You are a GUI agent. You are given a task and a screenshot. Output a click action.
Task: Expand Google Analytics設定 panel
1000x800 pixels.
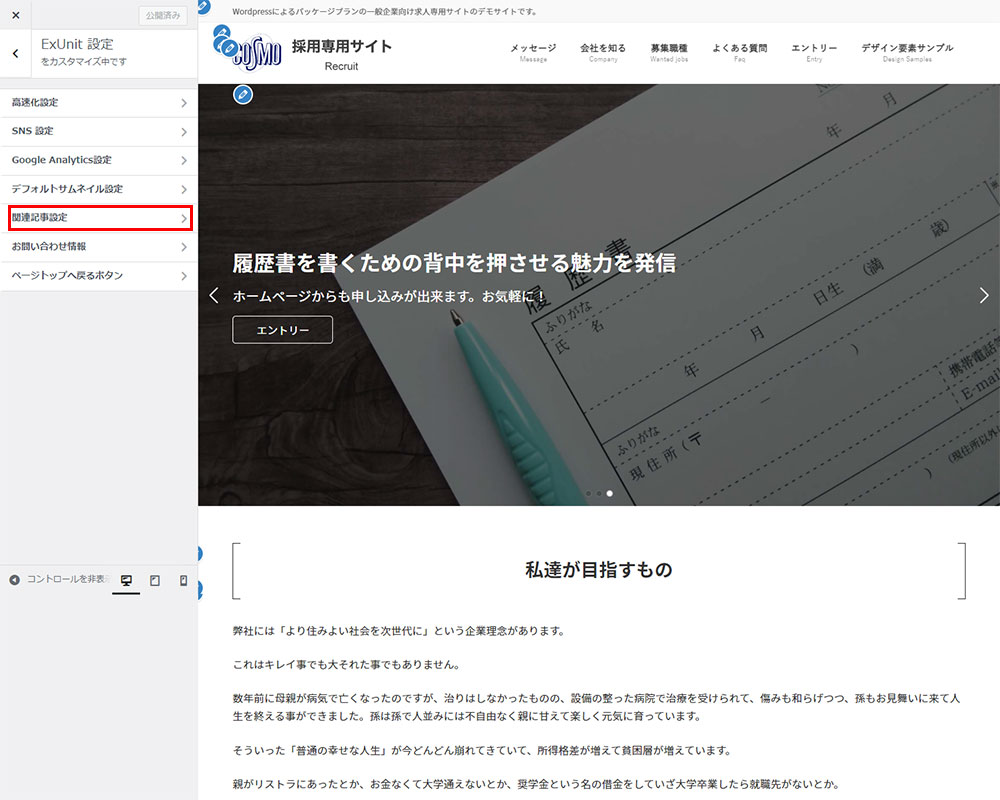coord(98,160)
